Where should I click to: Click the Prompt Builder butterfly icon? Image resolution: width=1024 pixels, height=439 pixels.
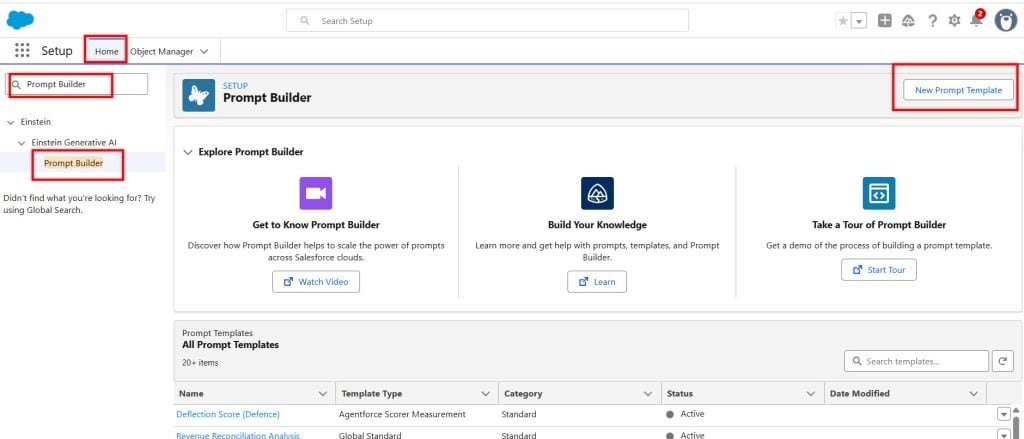coord(199,95)
